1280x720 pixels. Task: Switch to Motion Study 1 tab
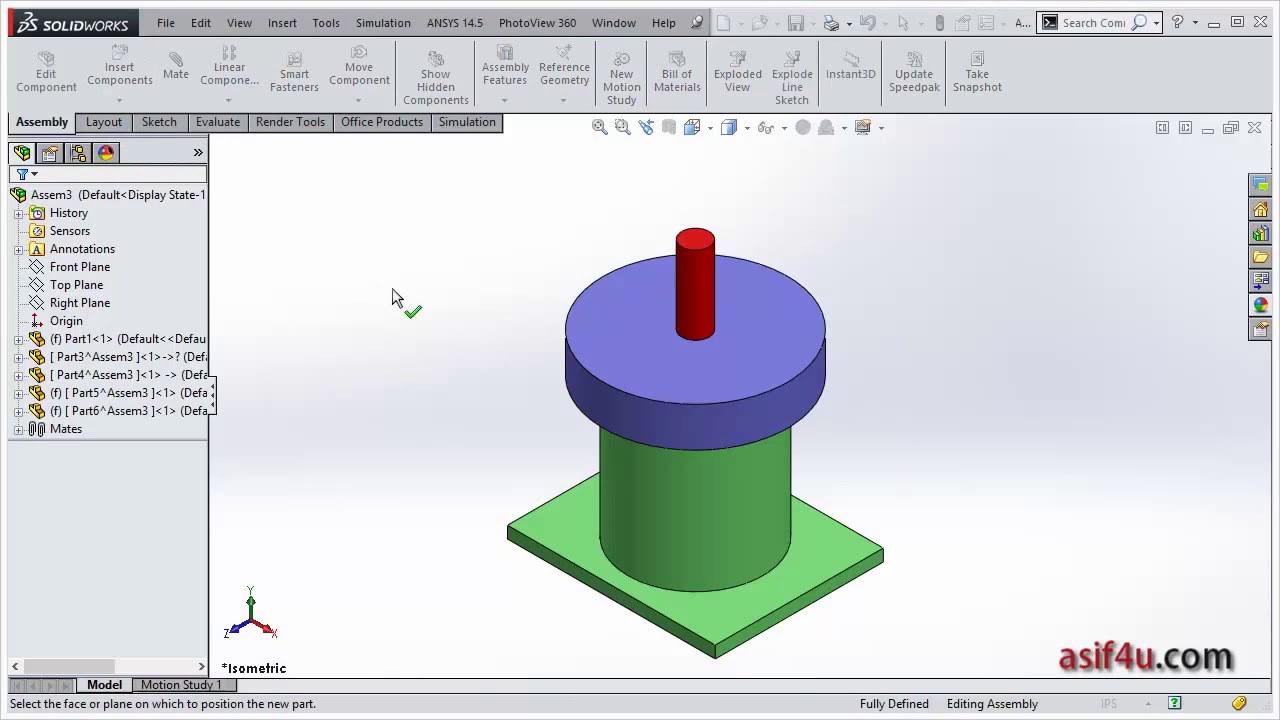click(181, 685)
